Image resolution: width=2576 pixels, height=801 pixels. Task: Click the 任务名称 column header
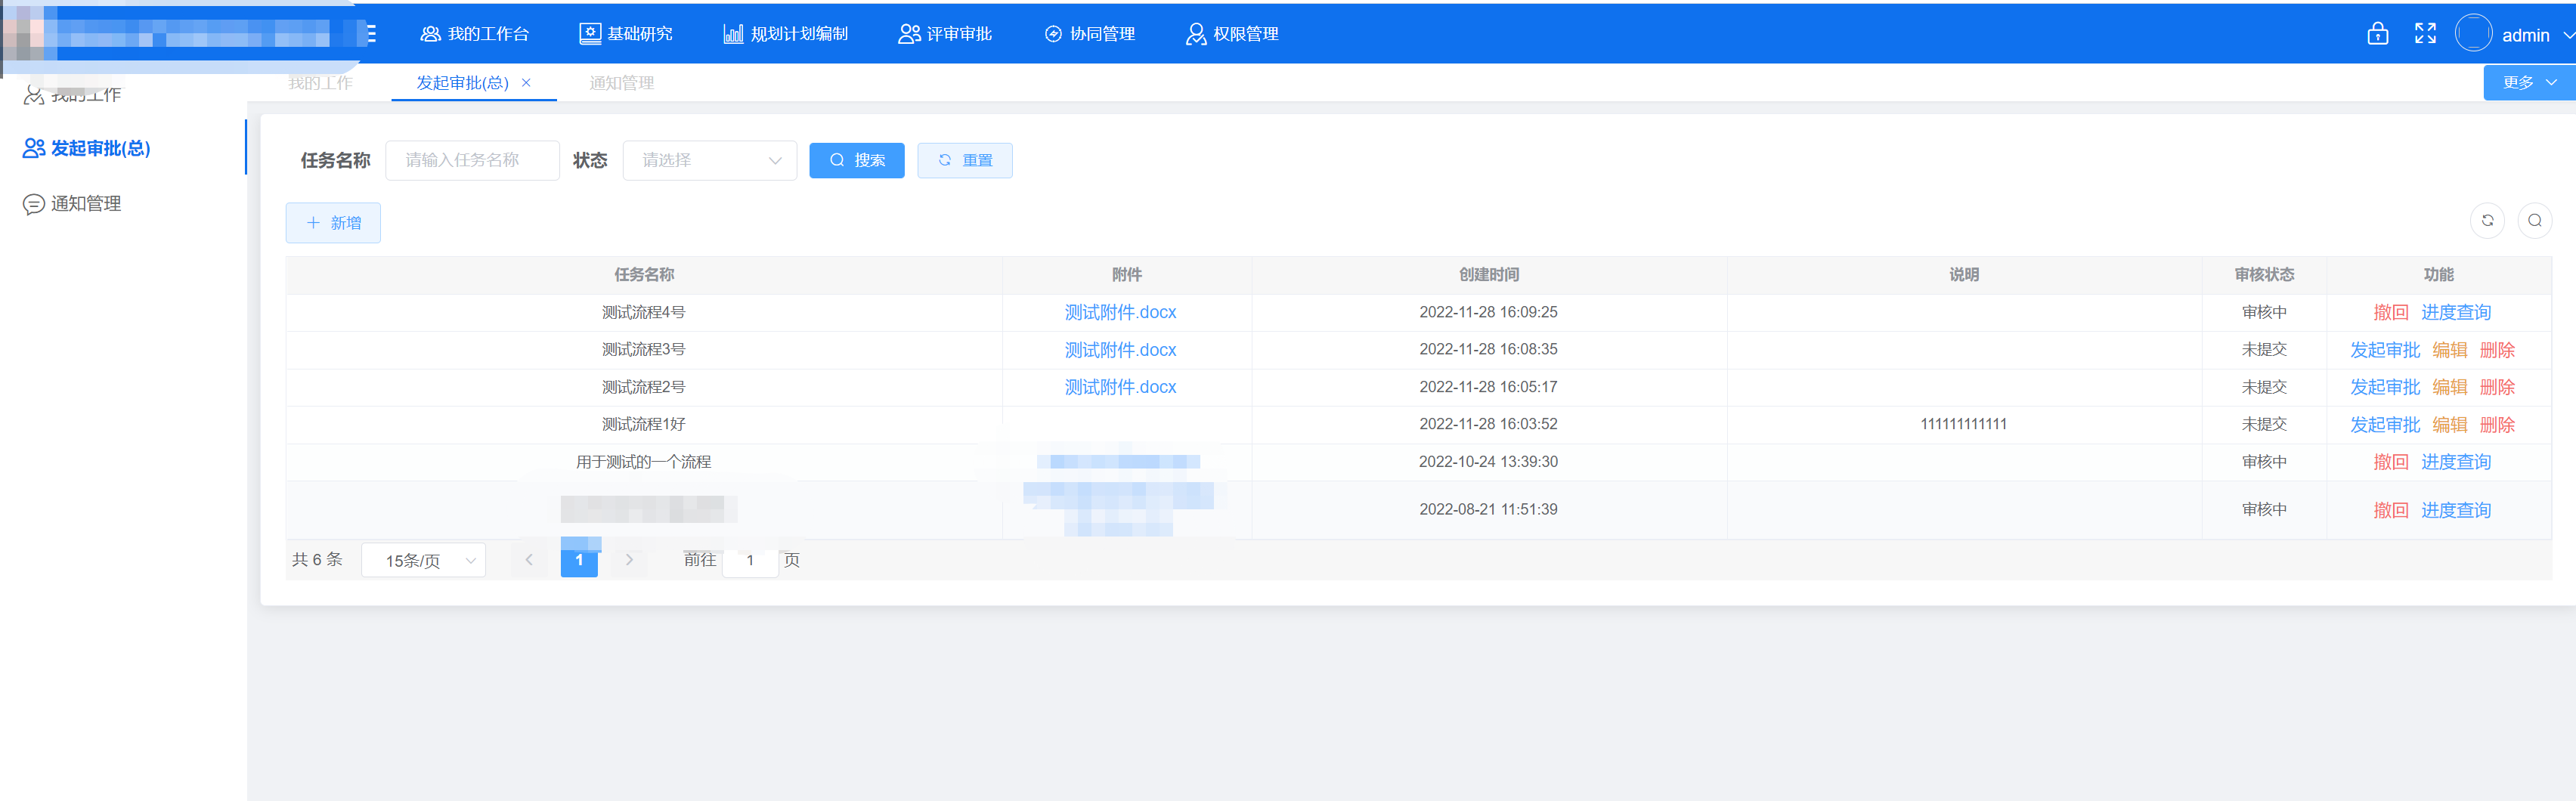[x=644, y=275]
